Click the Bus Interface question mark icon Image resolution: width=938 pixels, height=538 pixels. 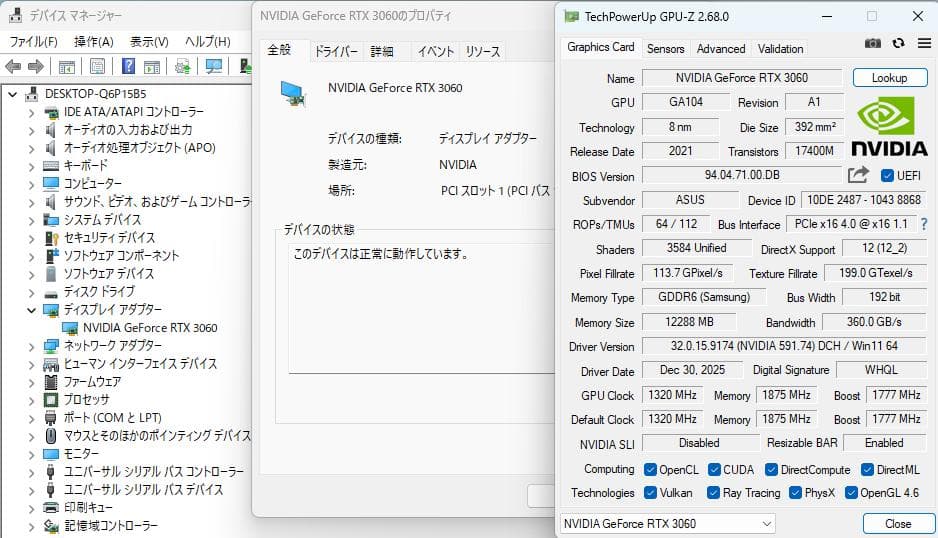click(x=924, y=224)
